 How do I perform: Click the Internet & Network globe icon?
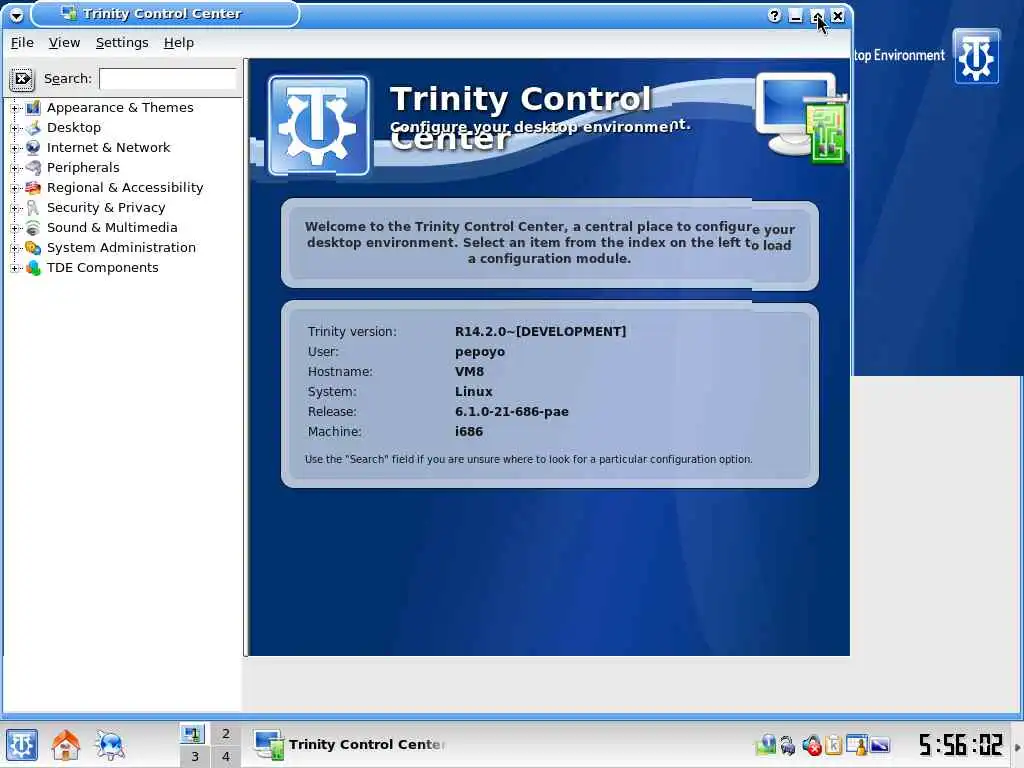click(33, 148)
